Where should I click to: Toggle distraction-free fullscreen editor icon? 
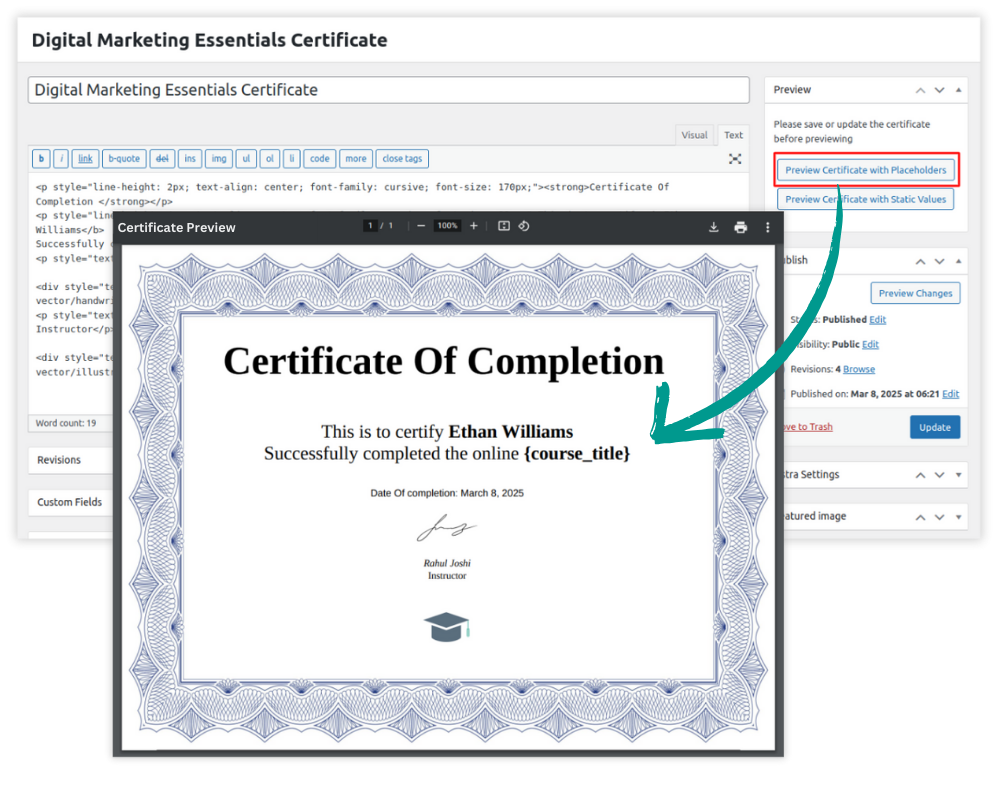pyautogui.click(x=735, y=158)
